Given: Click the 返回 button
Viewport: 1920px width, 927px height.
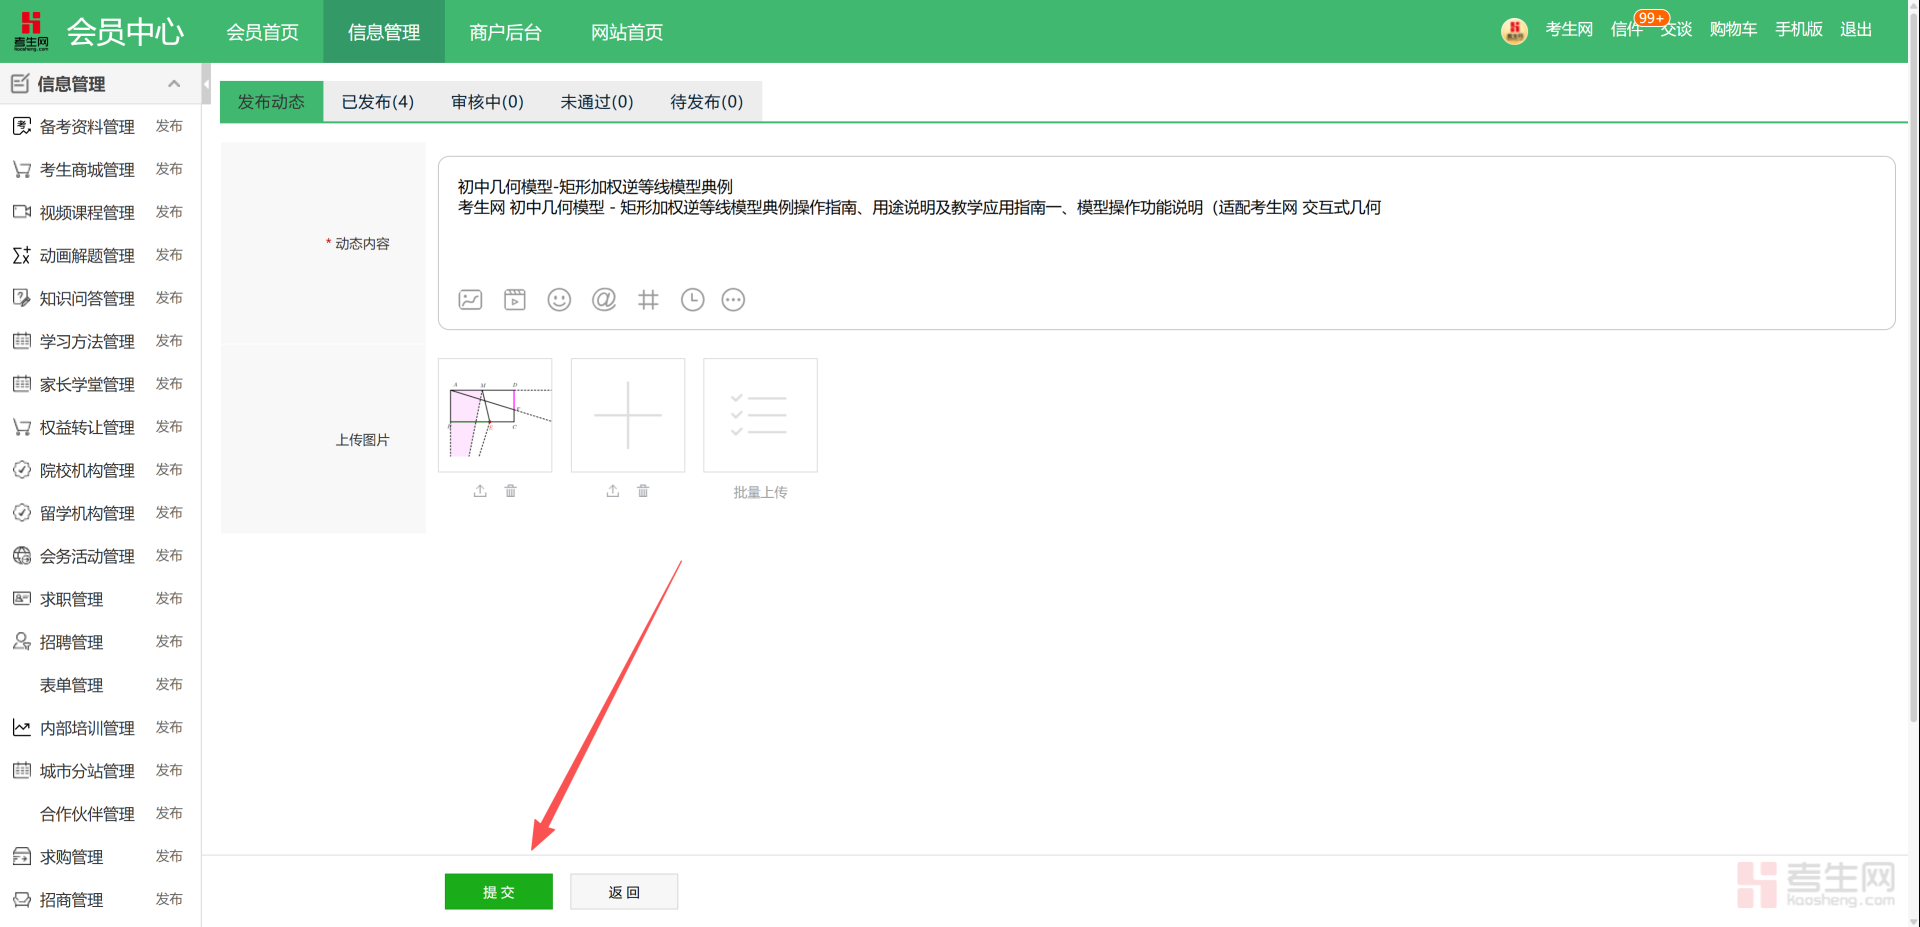Looking at the screenshot, I should point(624,892).
